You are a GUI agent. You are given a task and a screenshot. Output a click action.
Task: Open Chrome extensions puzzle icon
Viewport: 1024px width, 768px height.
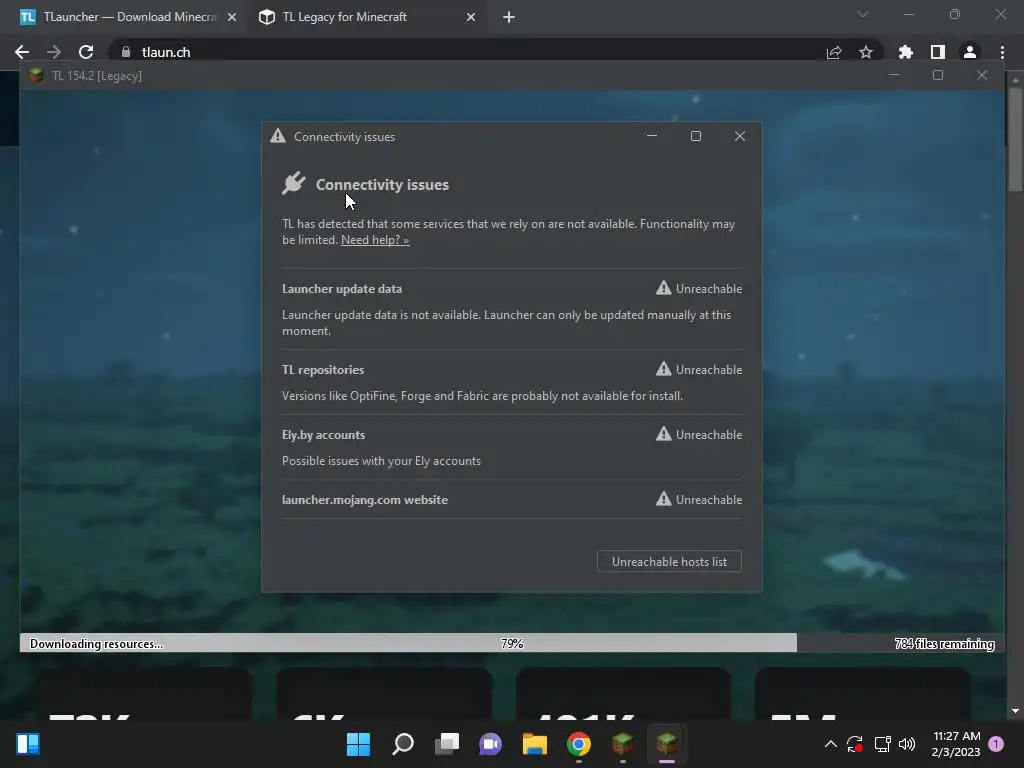(x=906, y=52)
